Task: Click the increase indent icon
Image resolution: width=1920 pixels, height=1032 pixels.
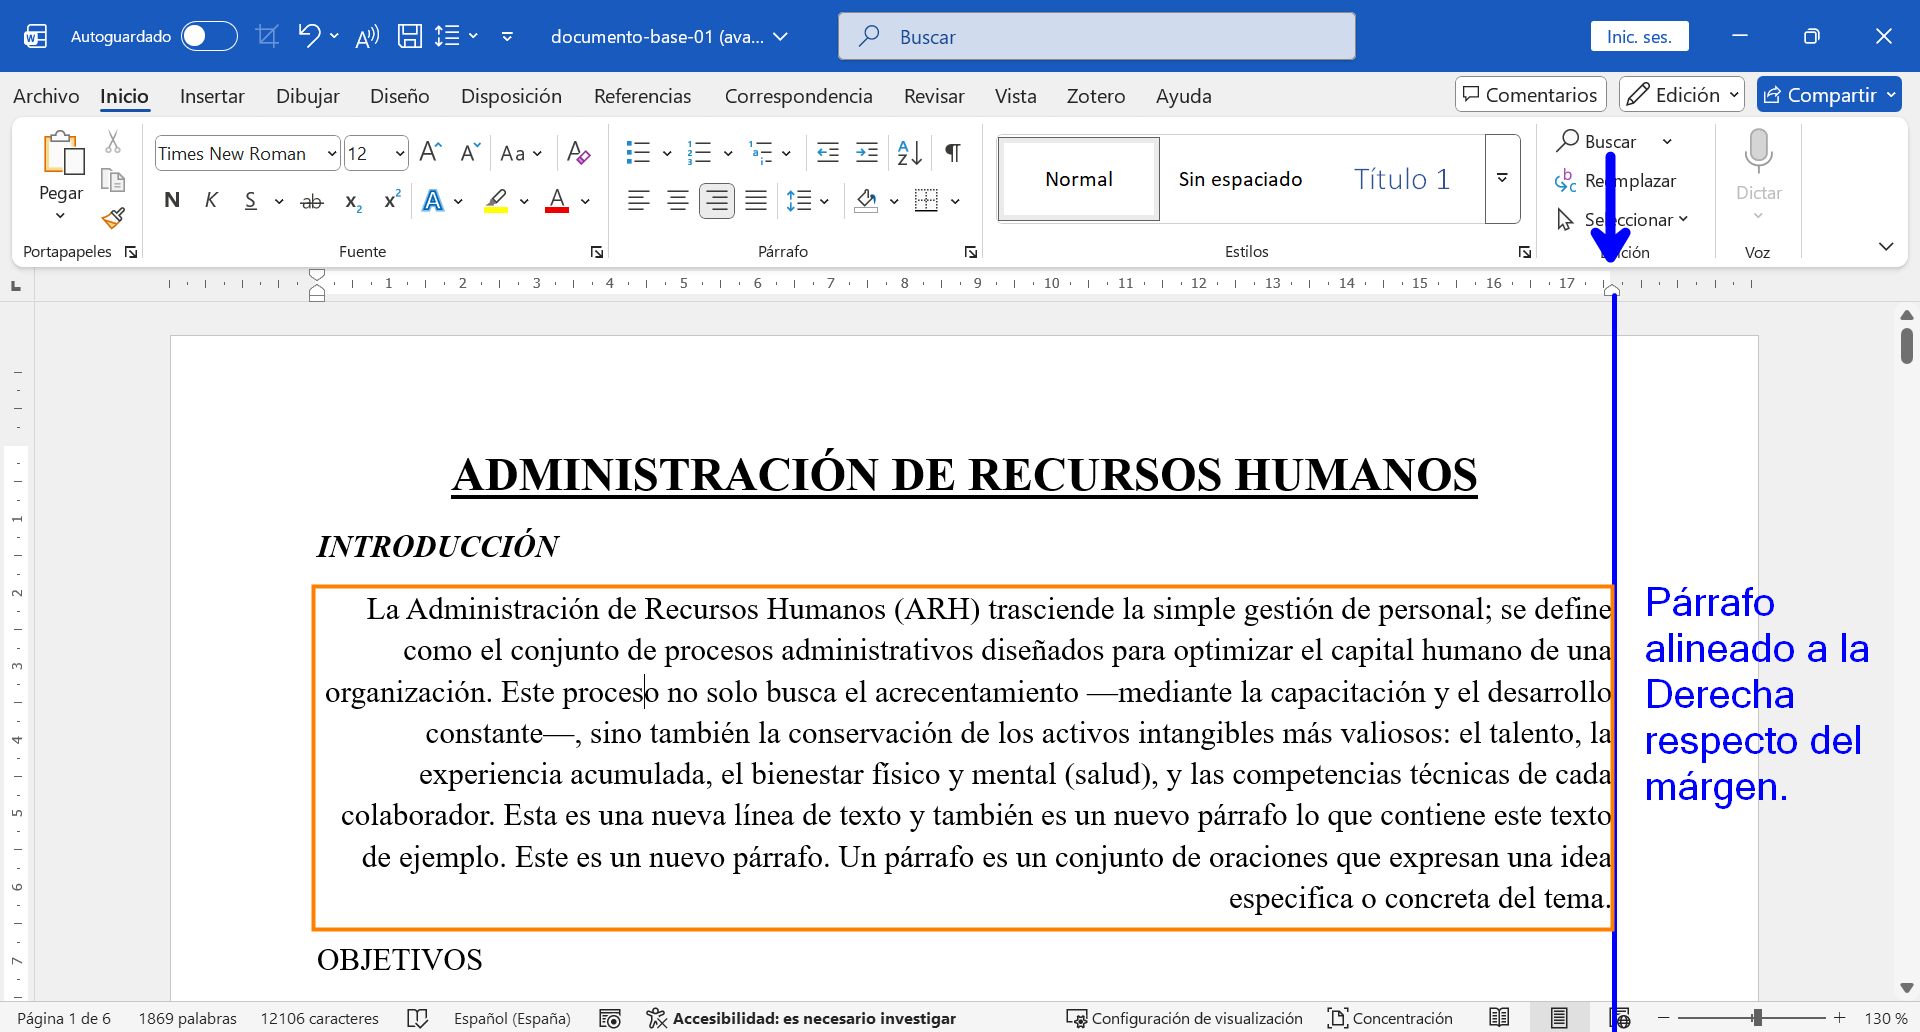Action: pos(867,153)
